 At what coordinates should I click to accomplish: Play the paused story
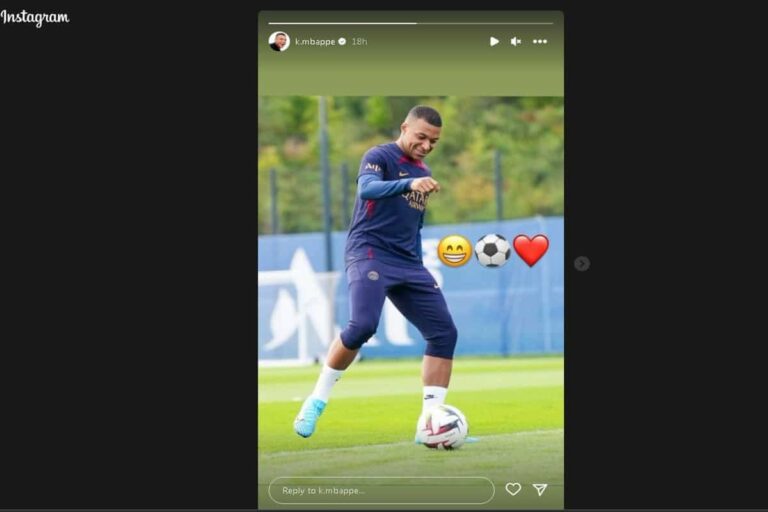[x=494, y=42]
